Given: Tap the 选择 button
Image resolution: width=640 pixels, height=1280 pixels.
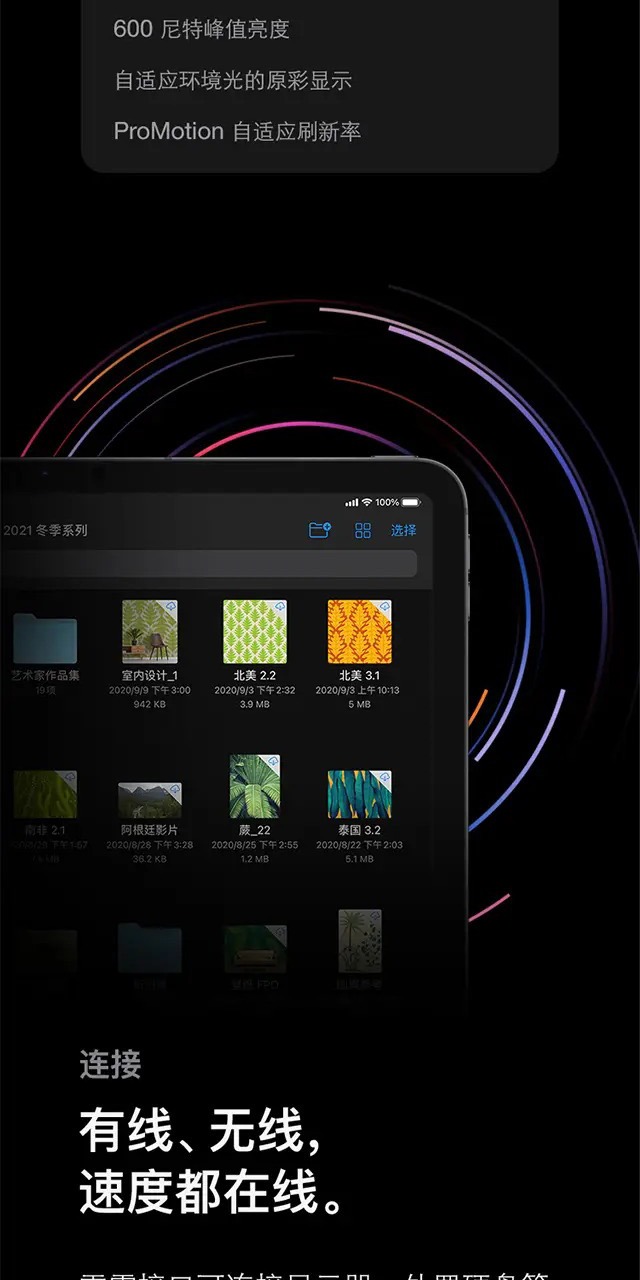Looking at the screenshot, I should pos(404,530).
